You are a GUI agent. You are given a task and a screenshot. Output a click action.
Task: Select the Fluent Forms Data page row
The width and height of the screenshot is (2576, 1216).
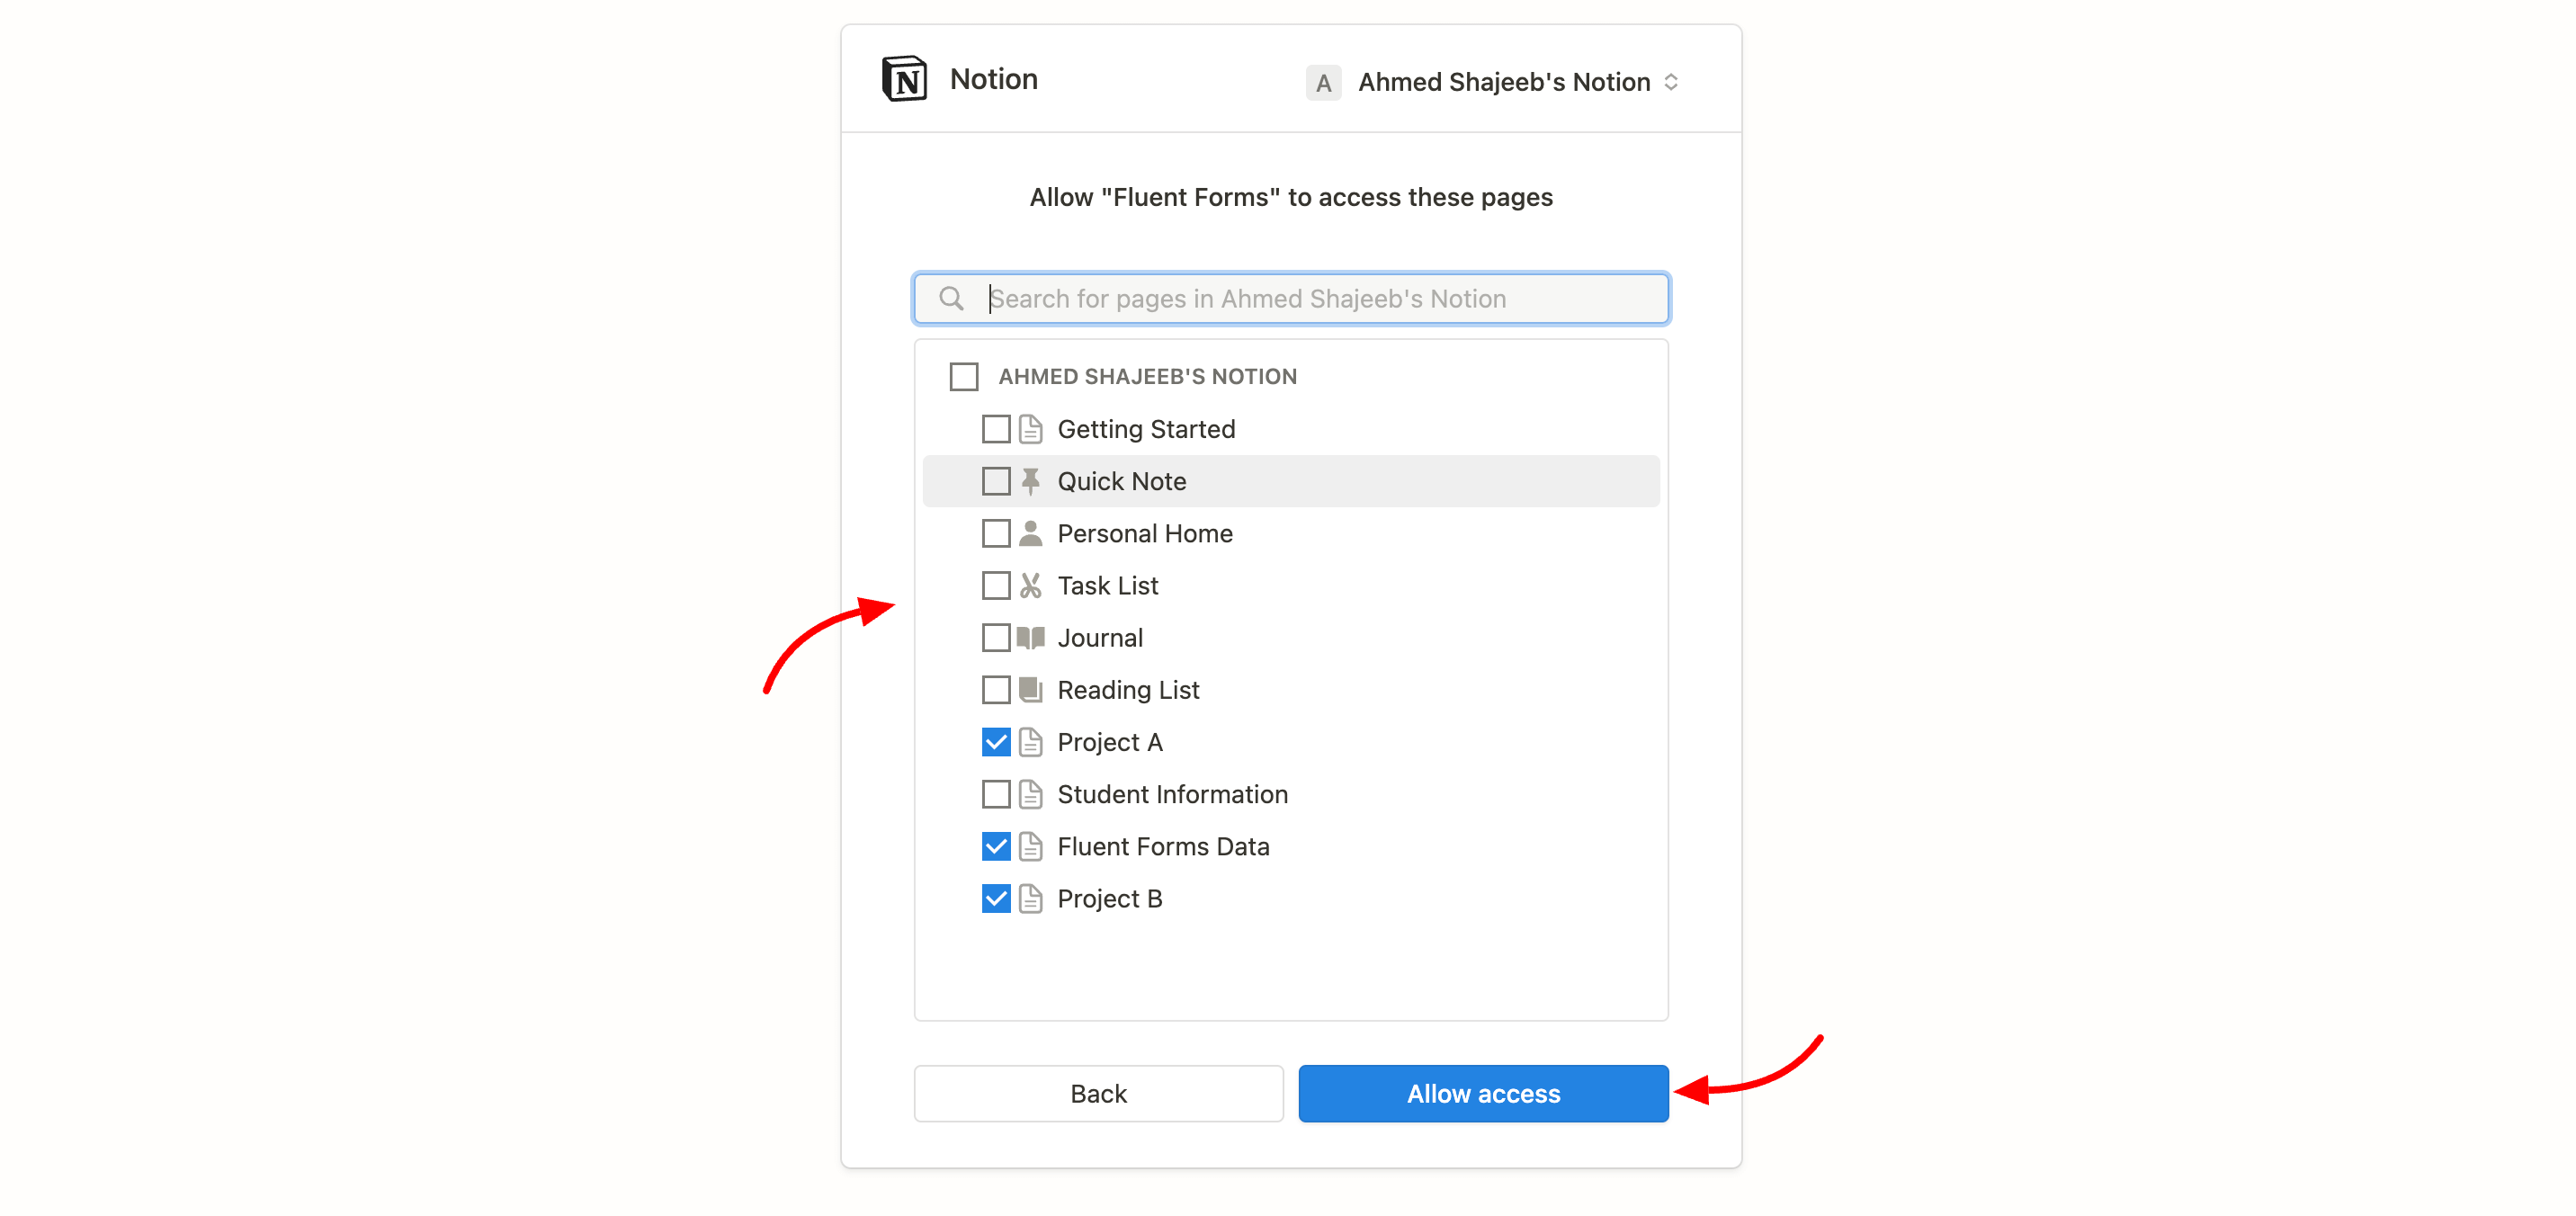(x=1163, y=846)
